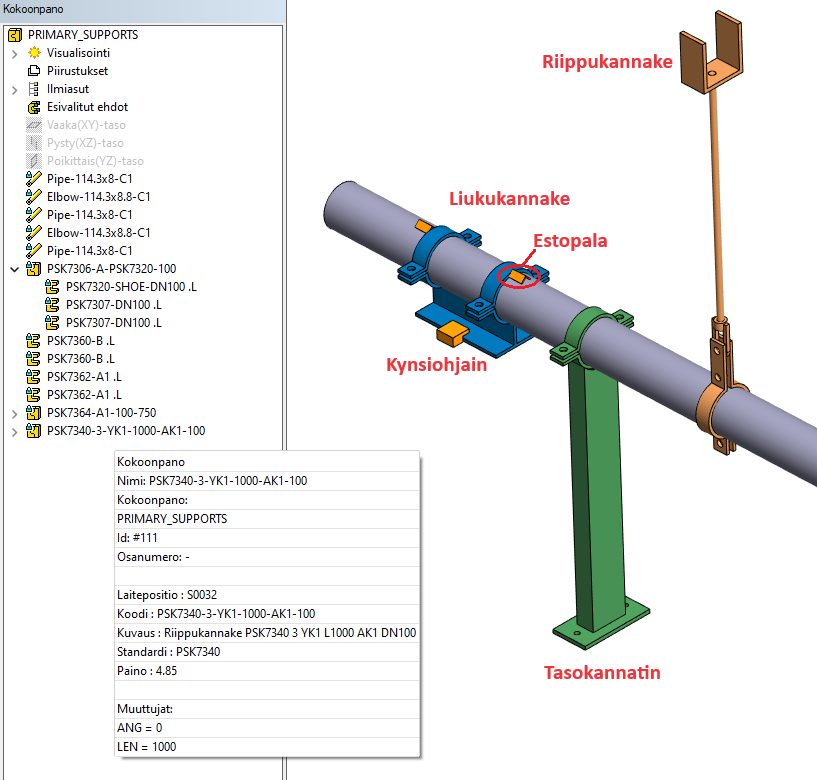Click the sun icon beside Visualisointi
The width and height of the screenshot is (817, 780).
pyautogui.click(x=34, y=53)
